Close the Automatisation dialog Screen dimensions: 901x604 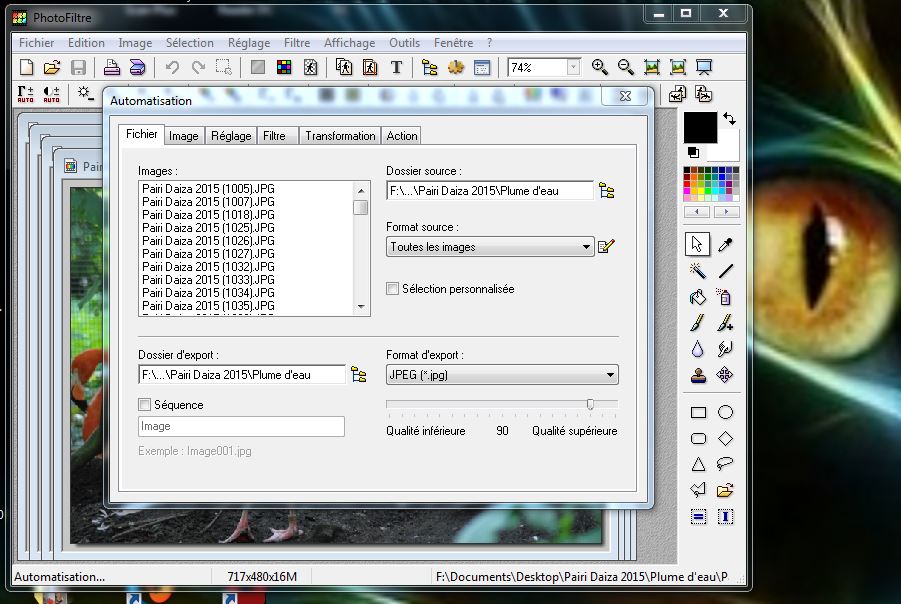point(625,96)
